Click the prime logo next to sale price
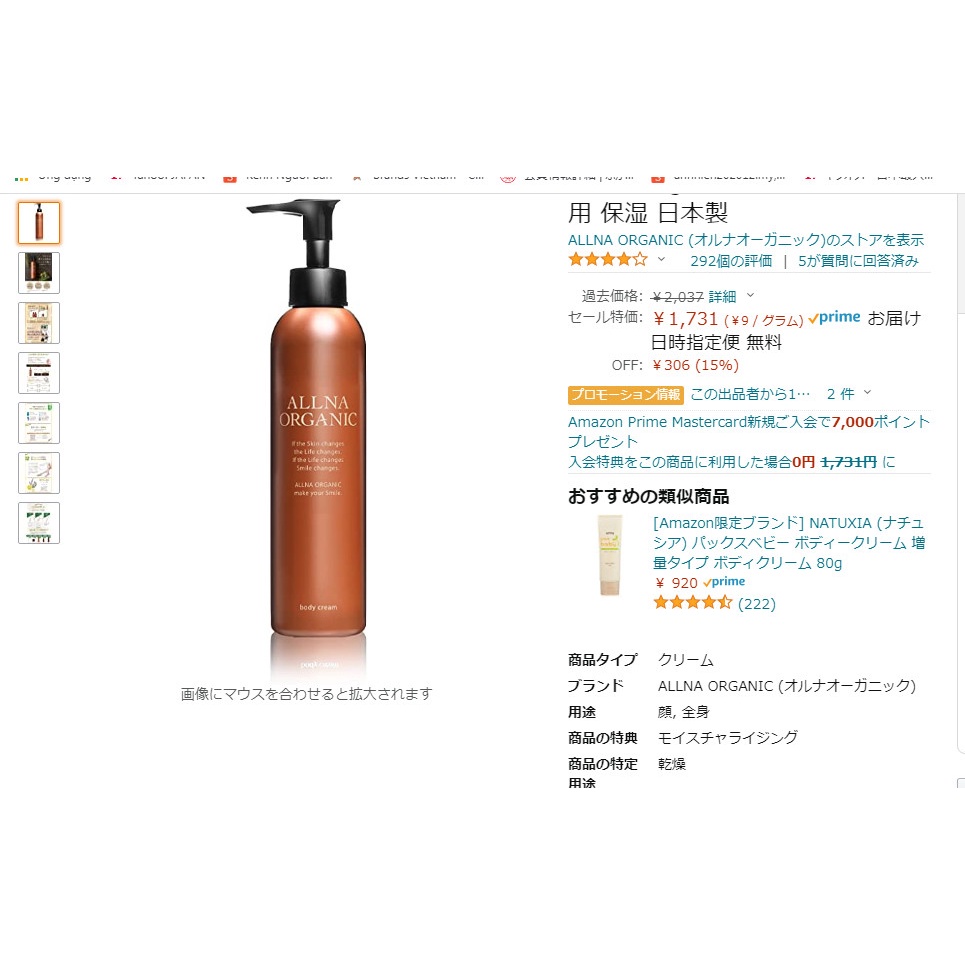This screenshot has height=965, width=965. (834, 318)
